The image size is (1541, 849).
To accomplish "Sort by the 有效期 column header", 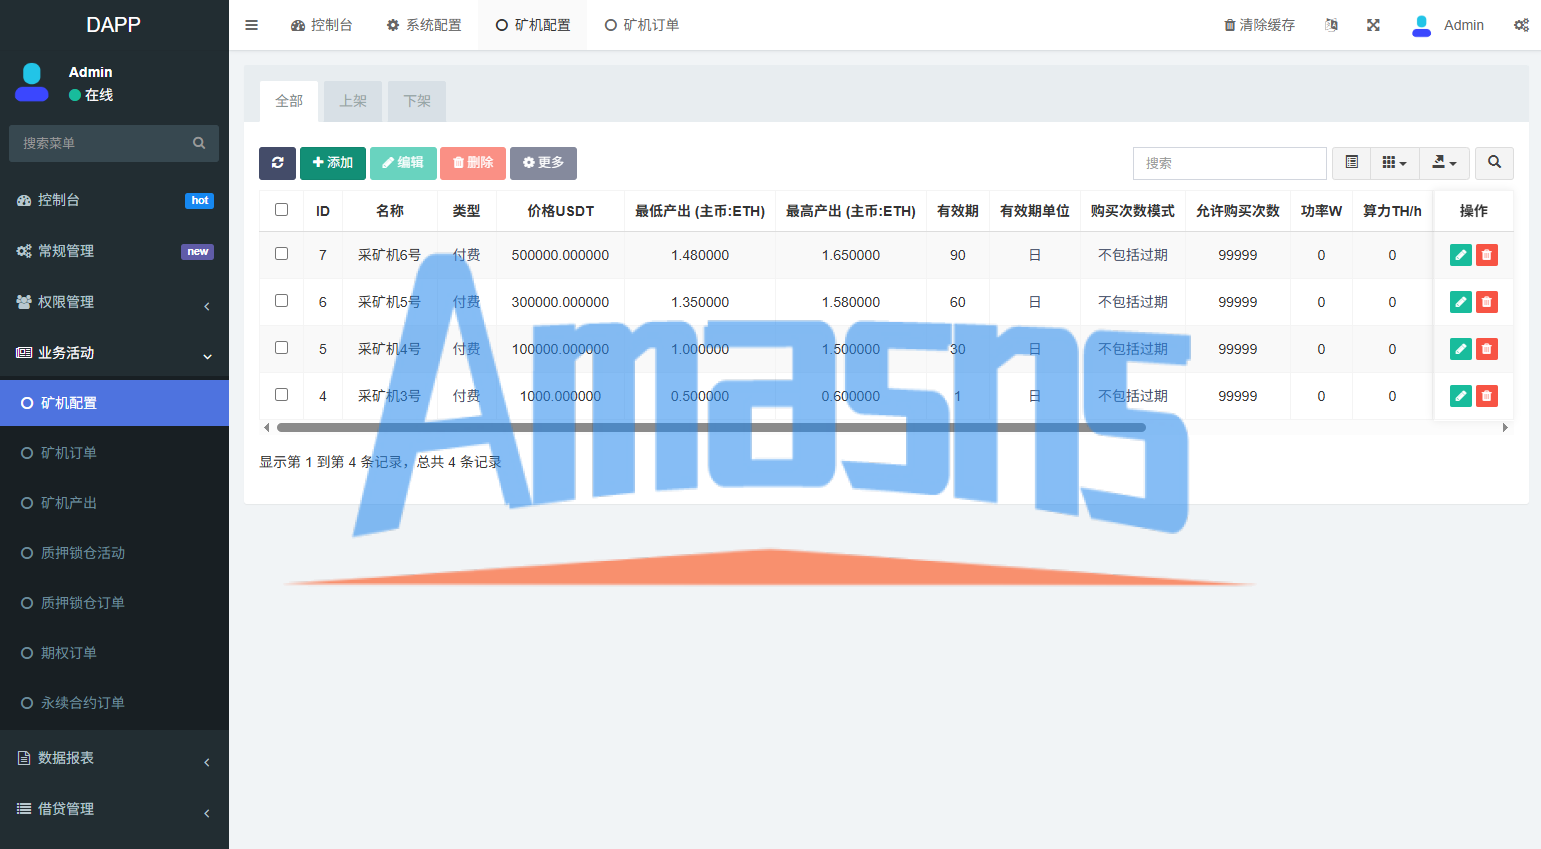I will coord(958,211).
